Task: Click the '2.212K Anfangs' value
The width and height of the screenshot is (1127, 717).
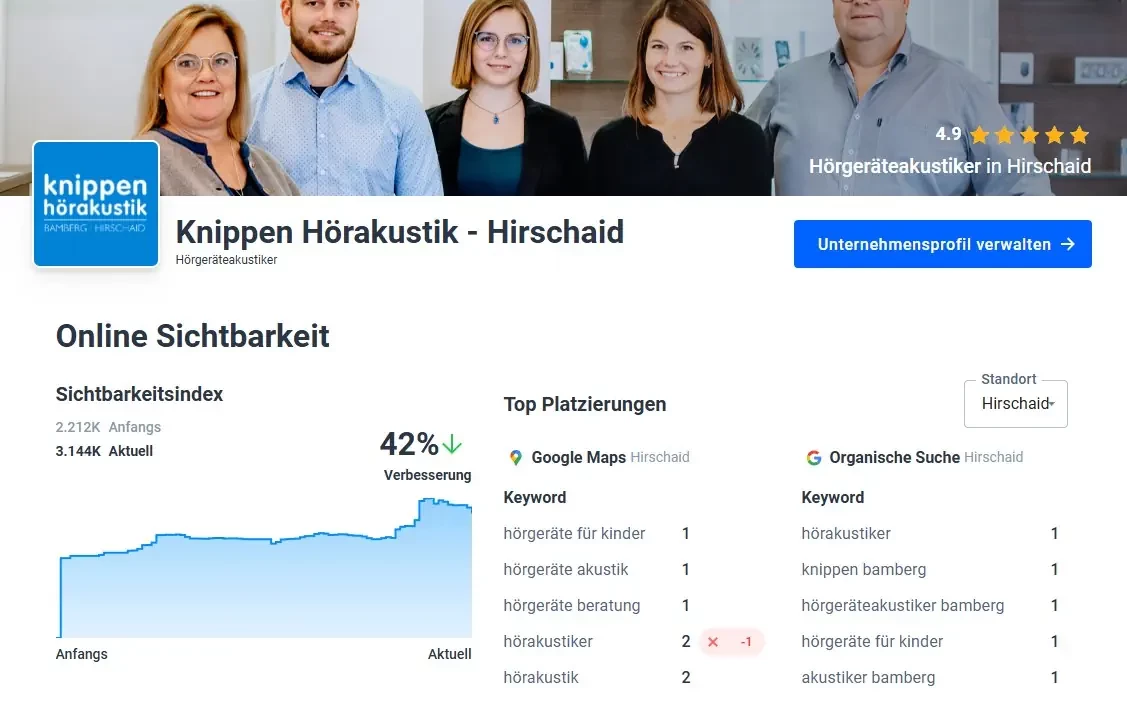Action: coord(109,427)
